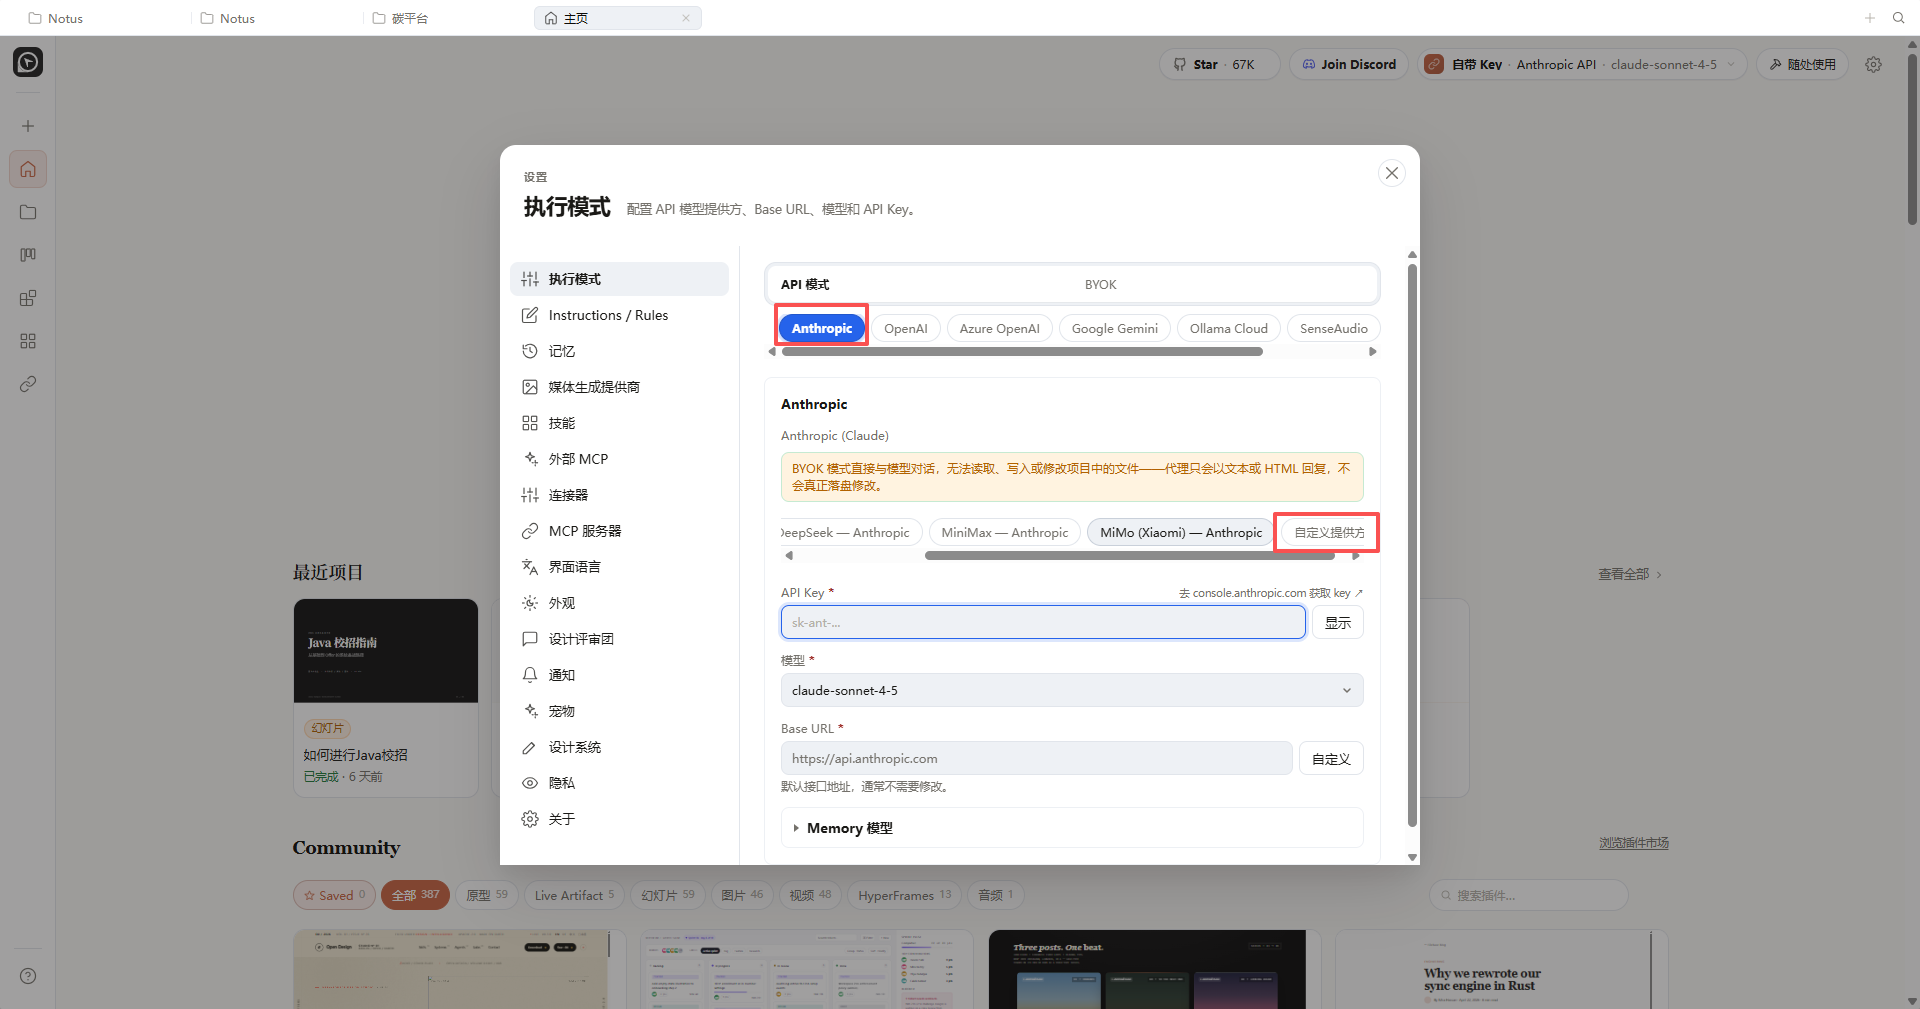The image size is (1920, 1009).
Task: Click the 界面语言 translate icon
Action: tap(530, 567)
